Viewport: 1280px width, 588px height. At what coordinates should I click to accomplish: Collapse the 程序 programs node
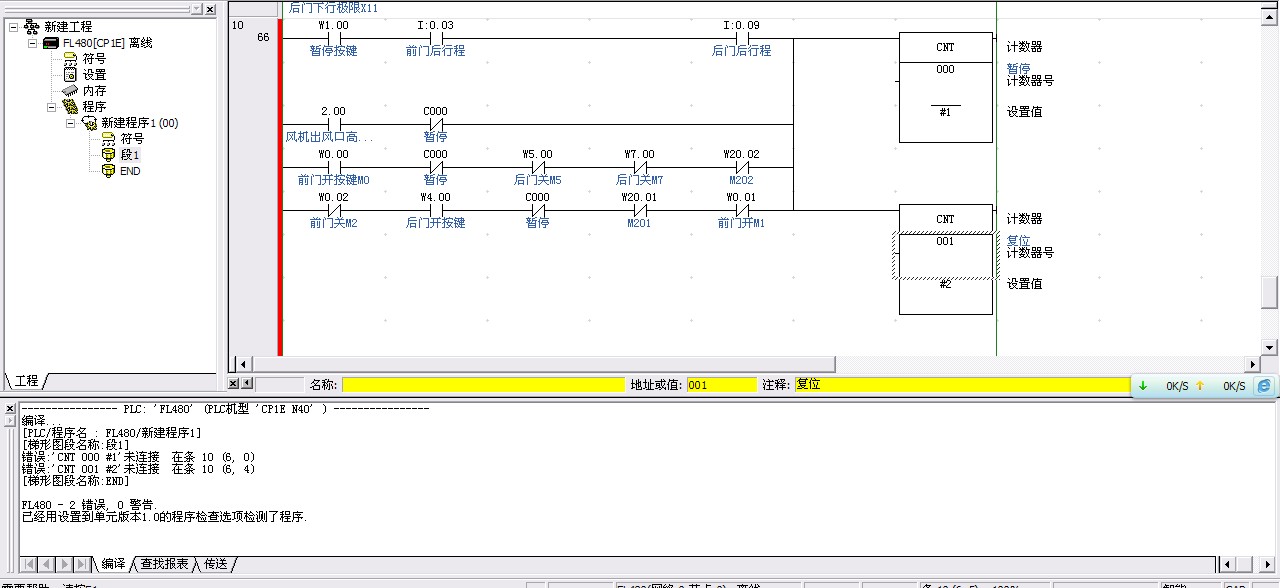point(51,107)
